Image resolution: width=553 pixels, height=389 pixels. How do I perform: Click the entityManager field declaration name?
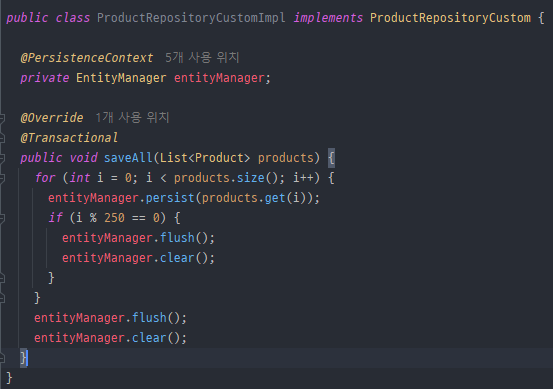[x=219, y=78]
